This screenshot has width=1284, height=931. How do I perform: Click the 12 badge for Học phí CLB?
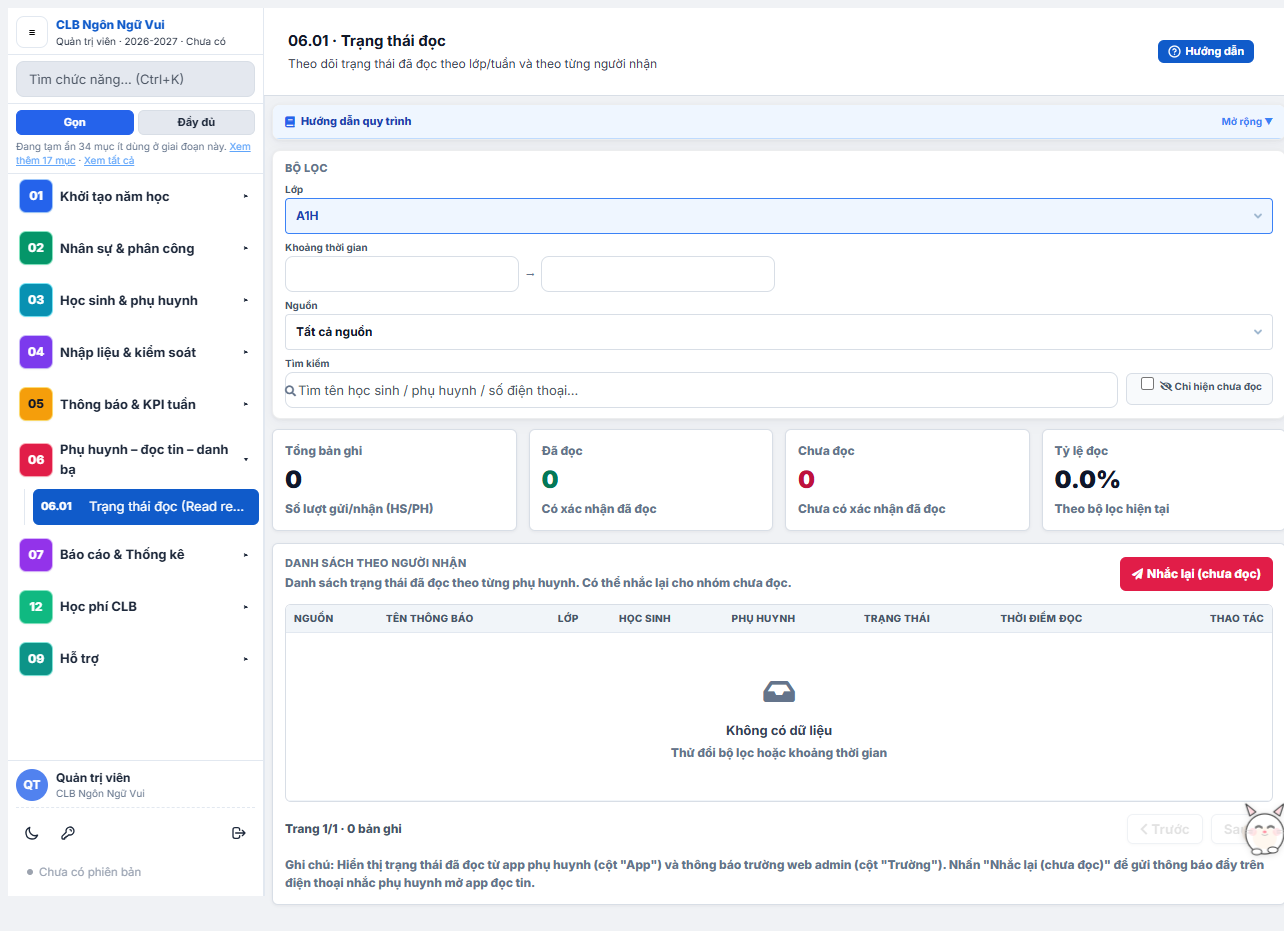tap(36, 606)
